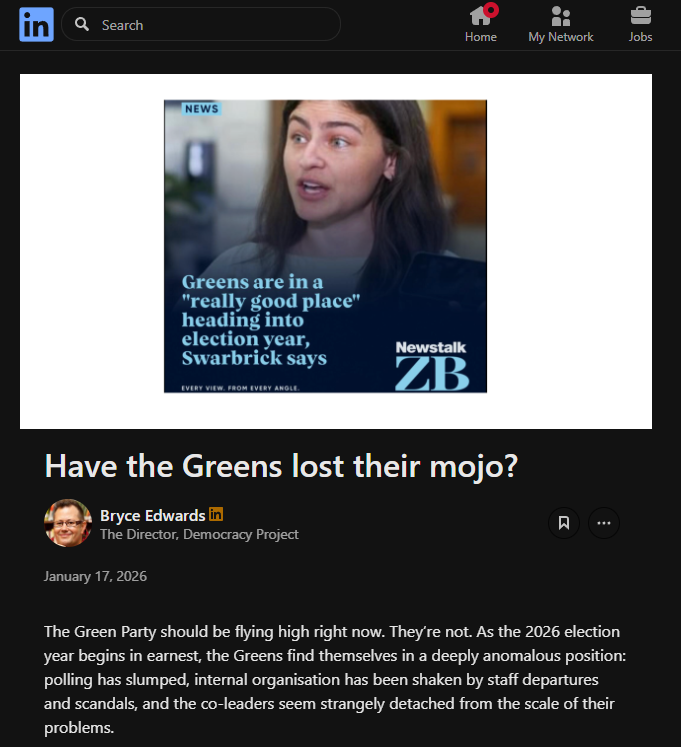The width and height of the screenshot is (681, 747).
Task: Click the red notification badge on Home
Action: 491,10
